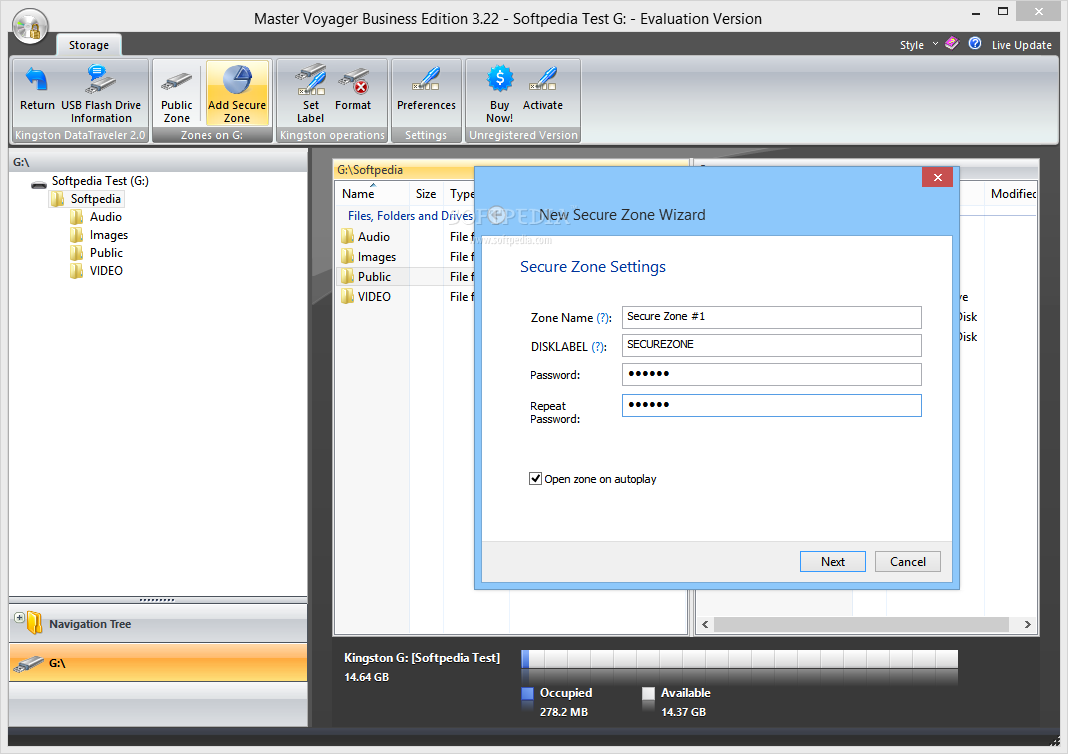Click the disk usage bar for Kingston G:
1068x754 pixels.
click(x=739, y=659)
